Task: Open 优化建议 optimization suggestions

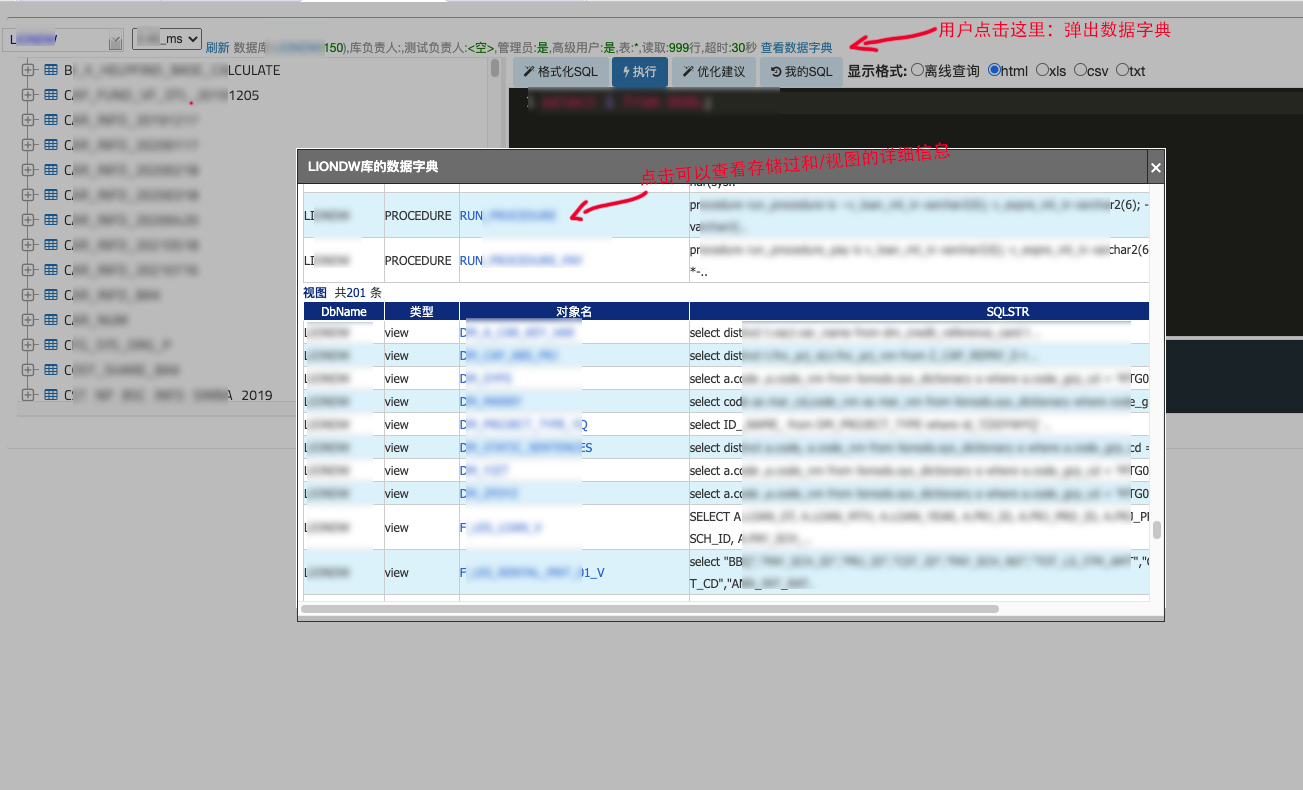Action: tap(714, 72)
